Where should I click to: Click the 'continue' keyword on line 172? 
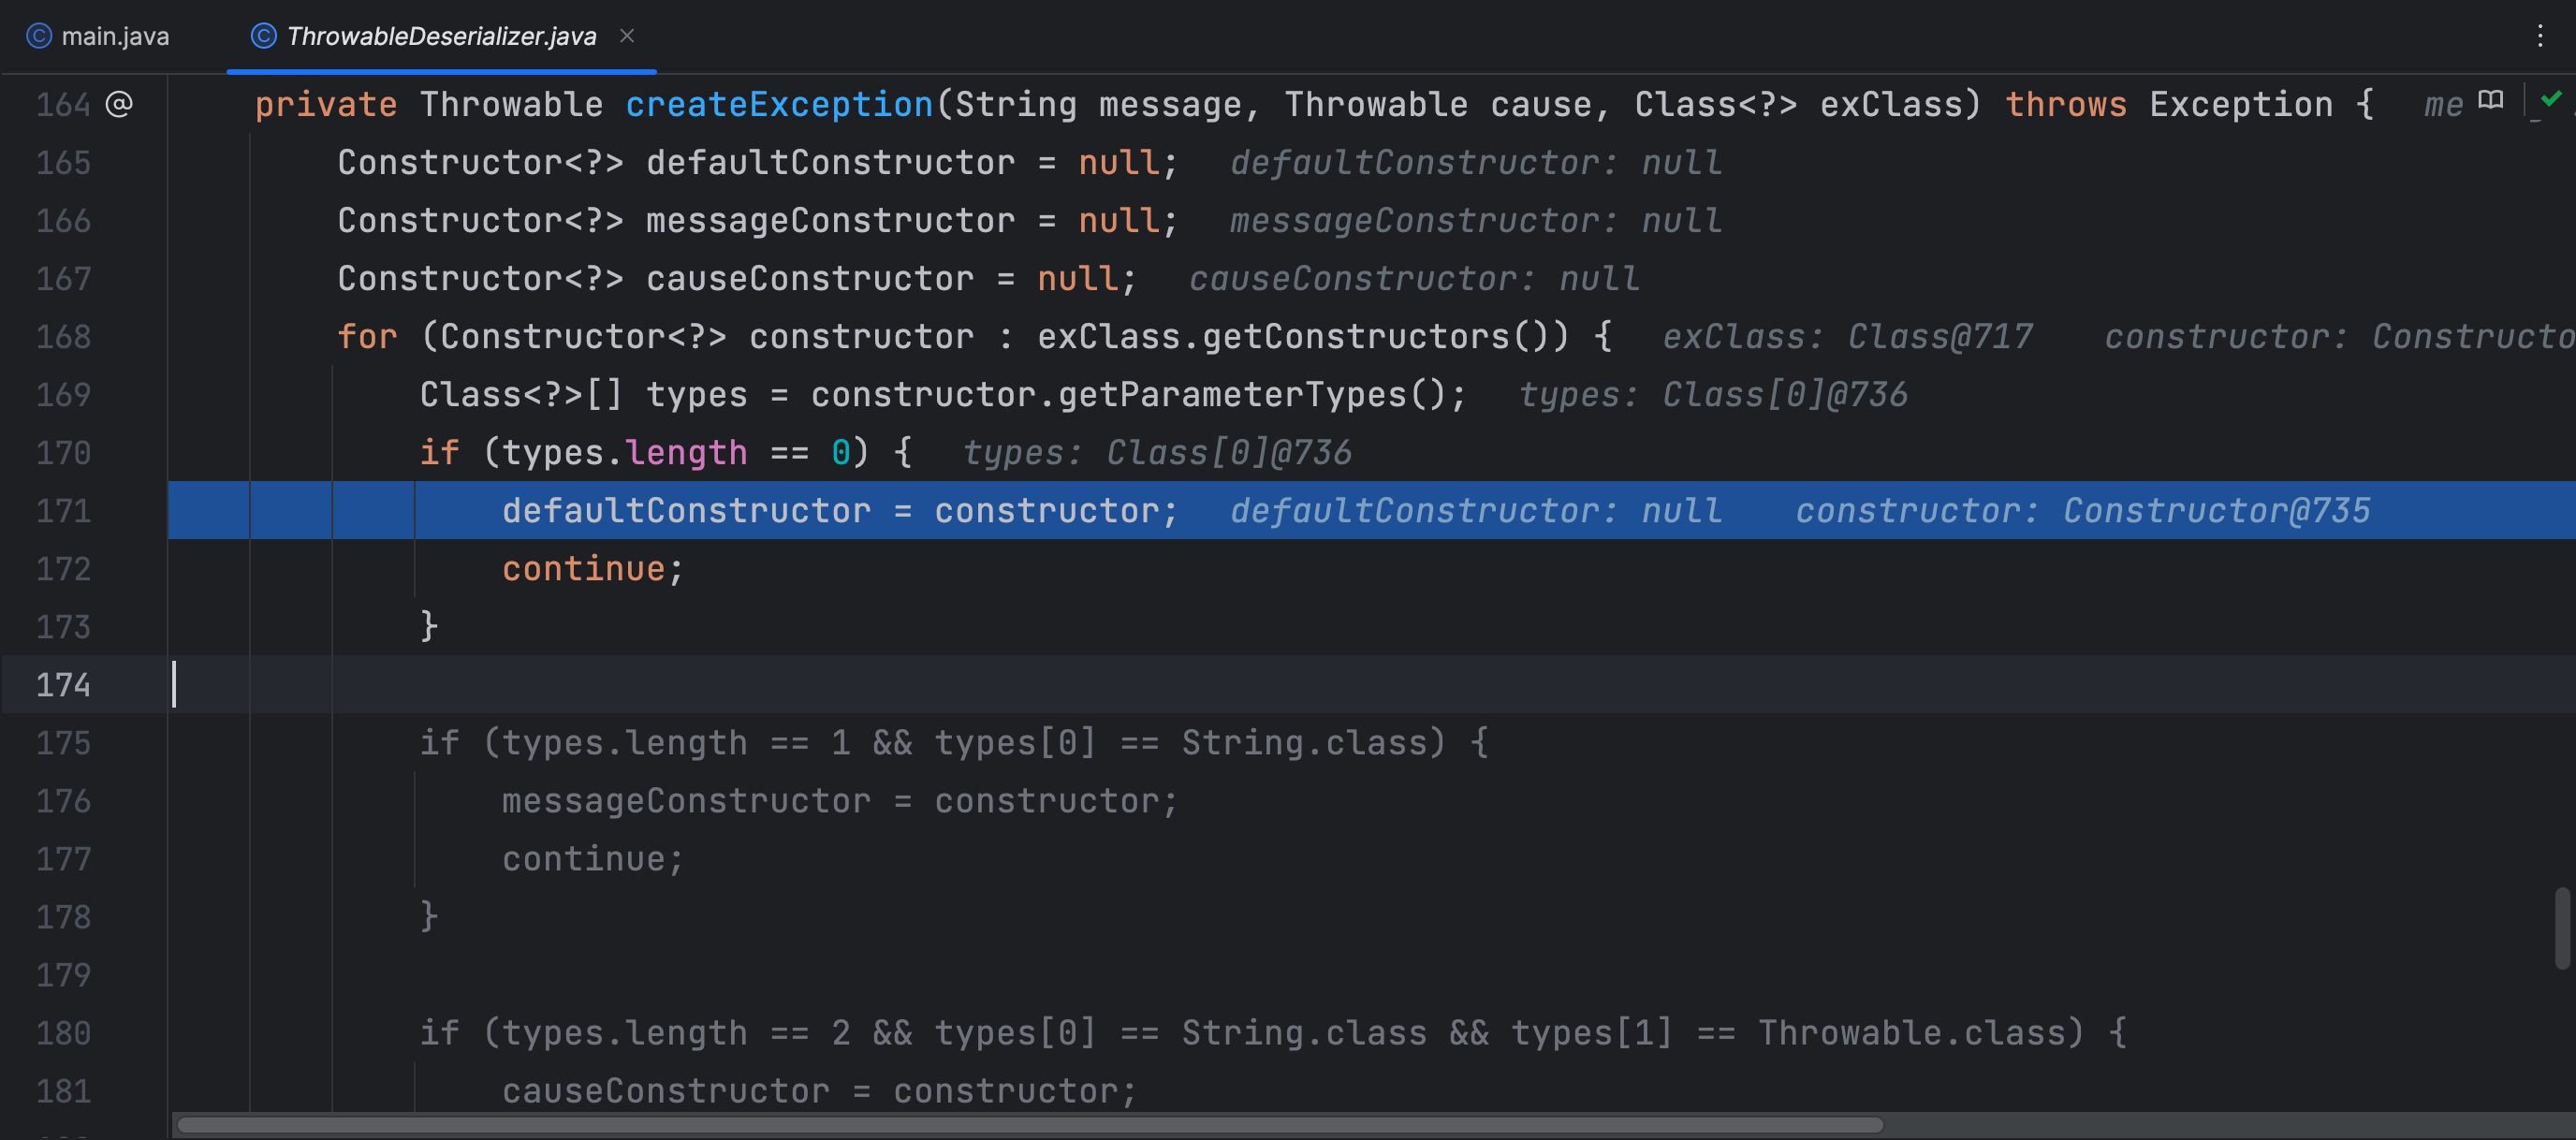point(584,569)
